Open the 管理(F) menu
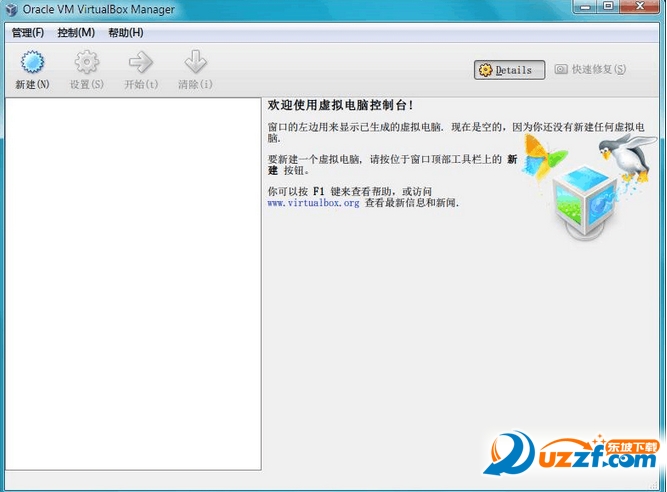 click(x=28, y=33)
